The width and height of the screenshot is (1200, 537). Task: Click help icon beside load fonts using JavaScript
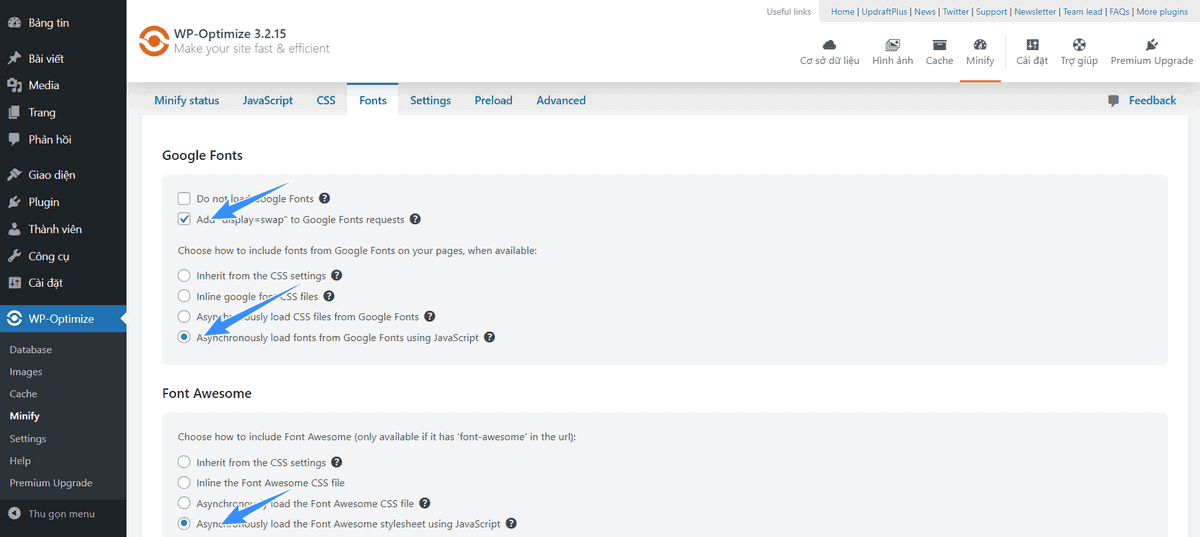point(490,338)
